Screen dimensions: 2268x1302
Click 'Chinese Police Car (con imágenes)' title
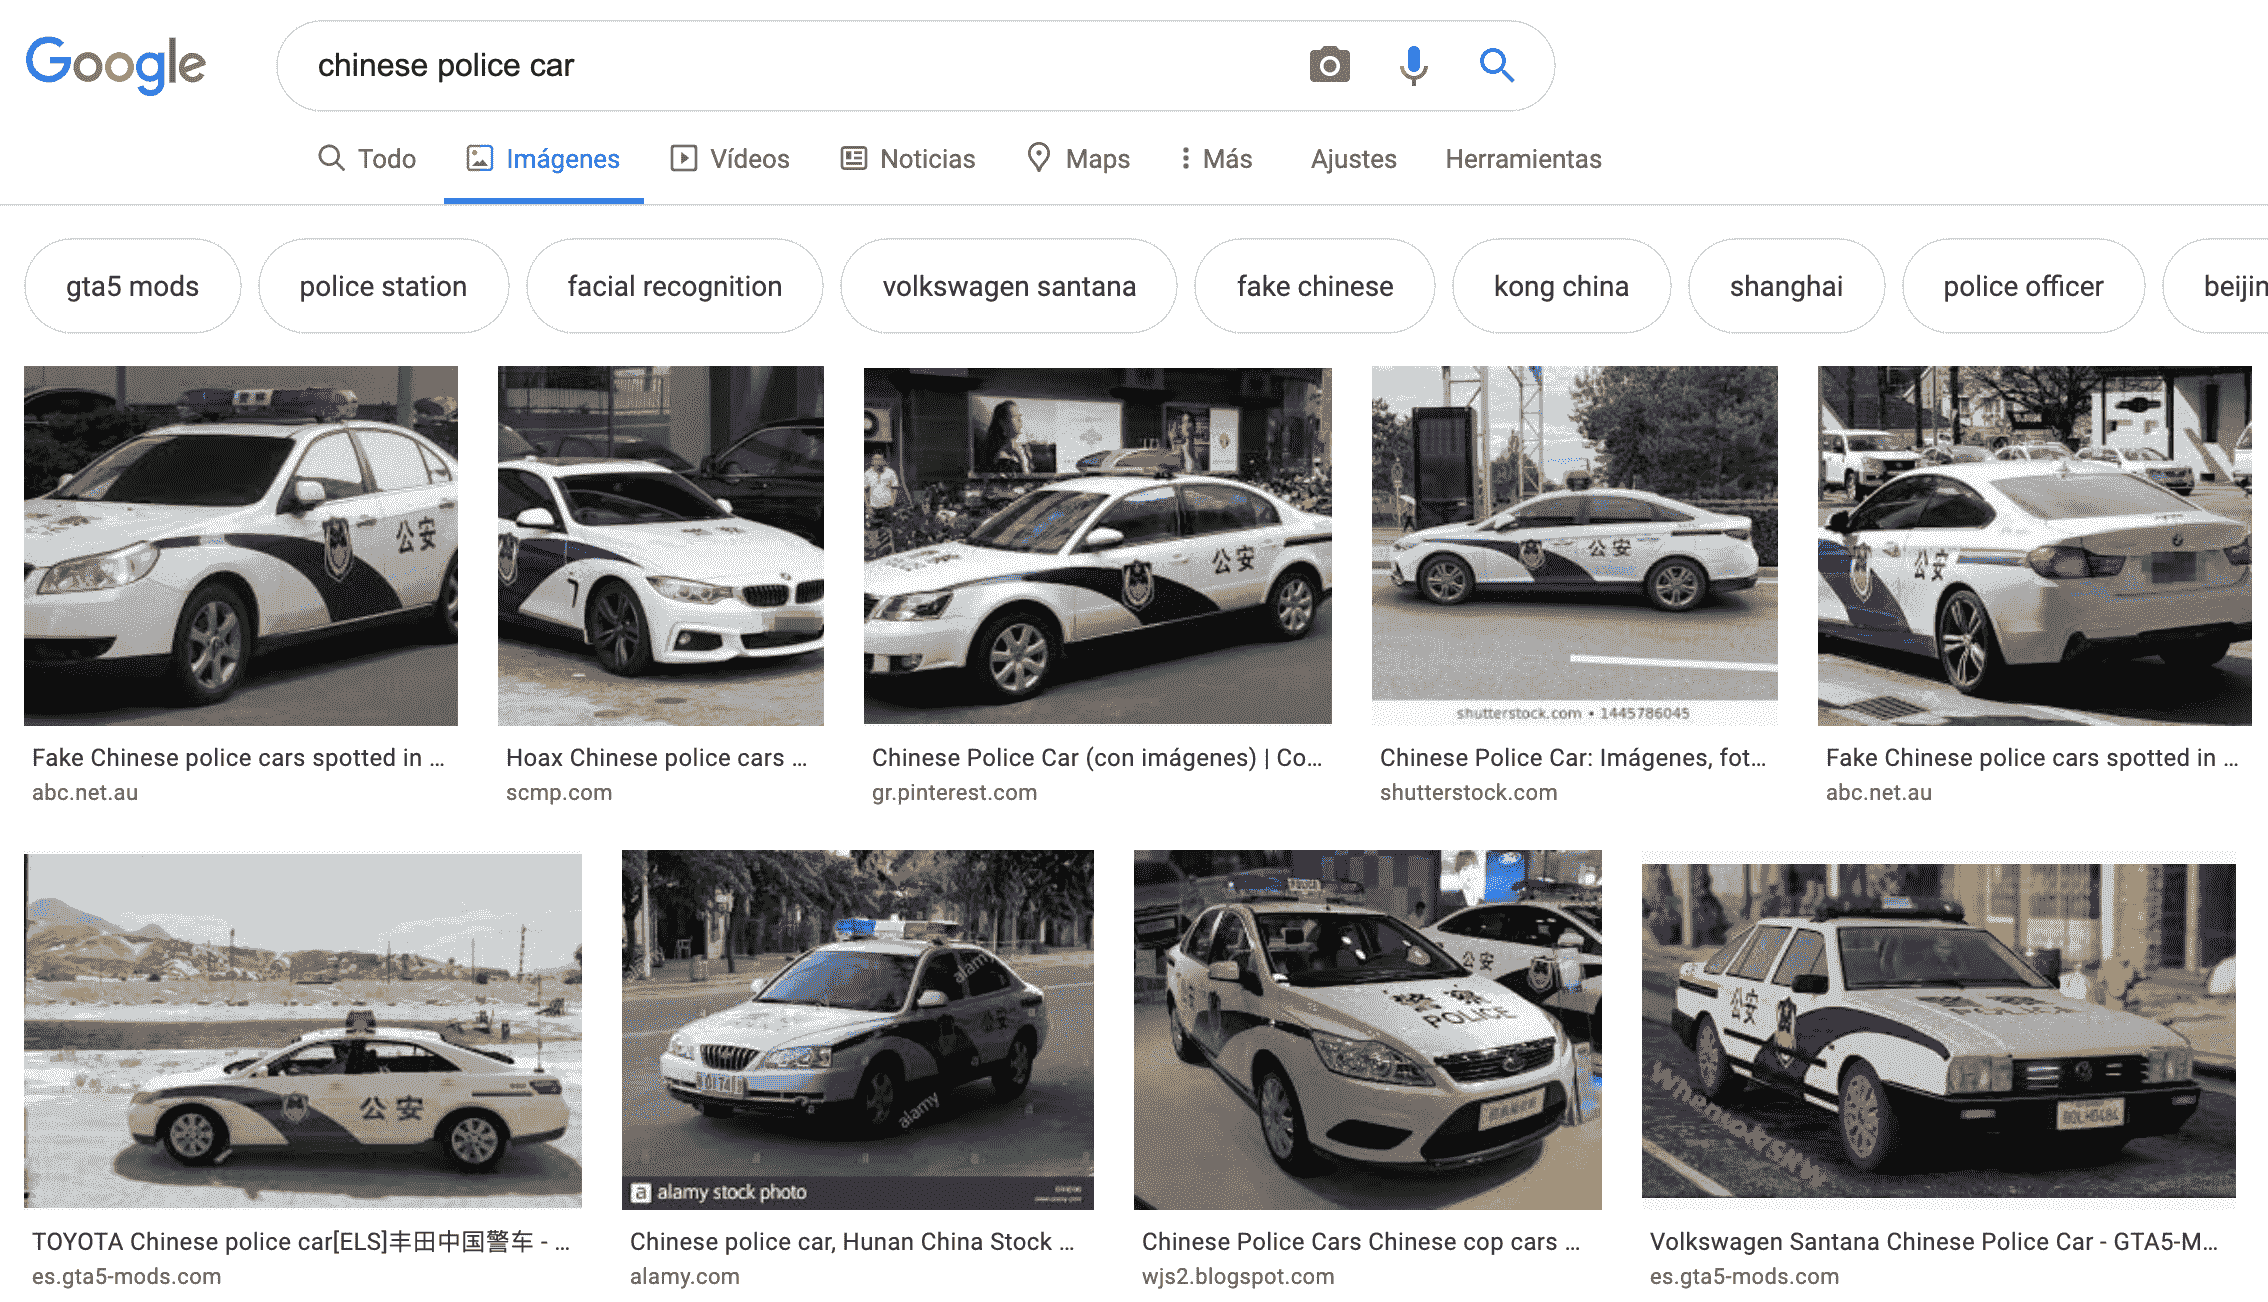pyautogui.click(x=1097, y=758)
